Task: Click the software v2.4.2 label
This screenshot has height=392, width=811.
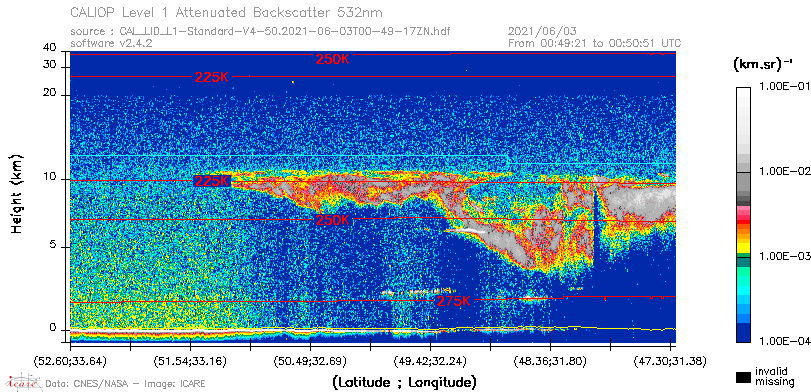Action: 111,43
